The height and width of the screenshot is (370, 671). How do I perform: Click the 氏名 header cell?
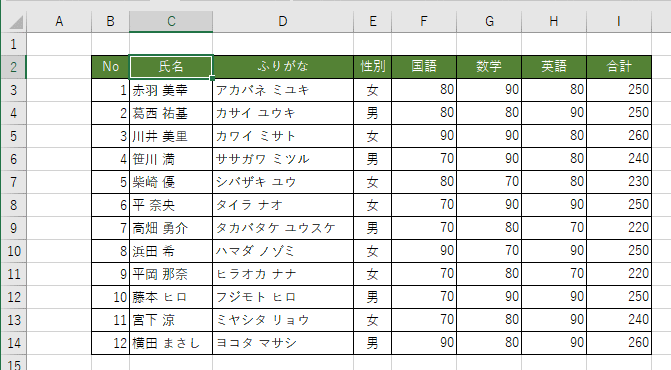point(171,67)
